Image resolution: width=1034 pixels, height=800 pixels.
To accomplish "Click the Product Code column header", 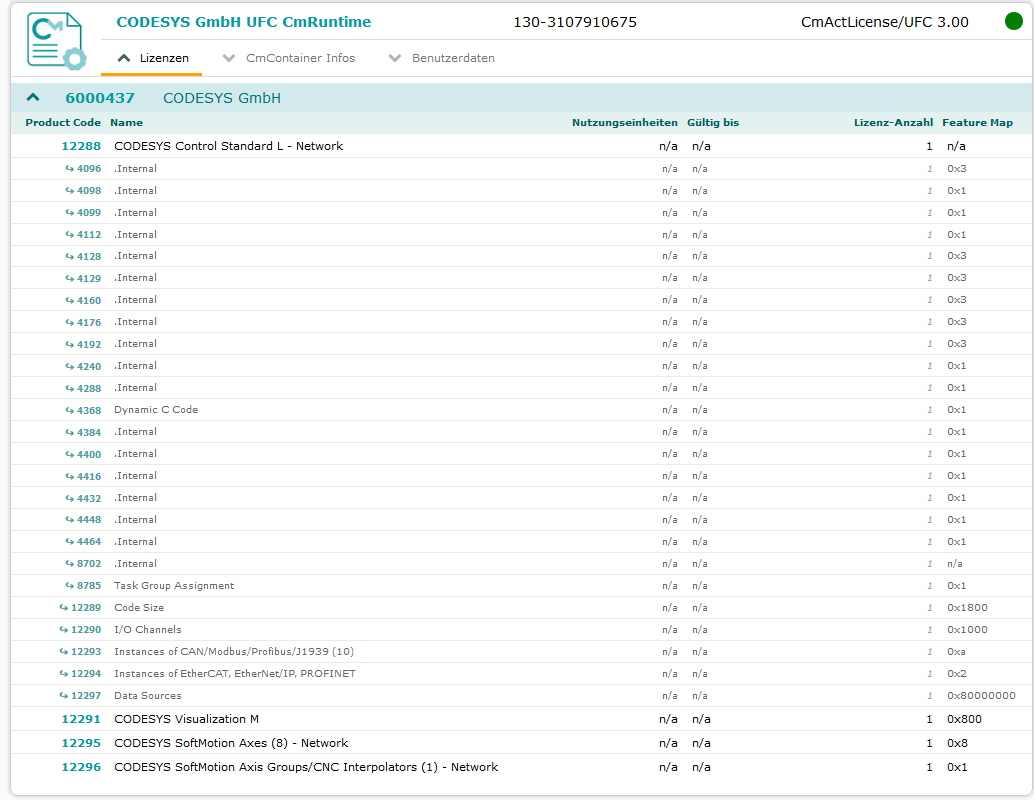I will [63, 123].
